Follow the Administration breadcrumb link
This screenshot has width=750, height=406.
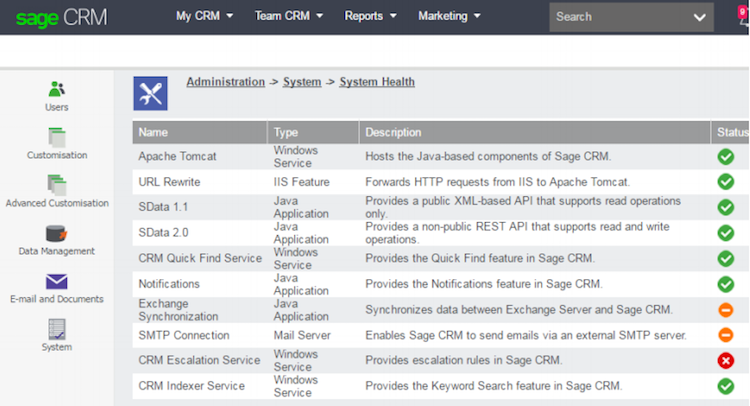[225, 82]
